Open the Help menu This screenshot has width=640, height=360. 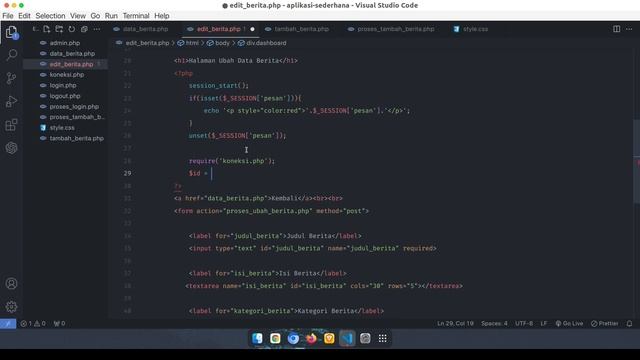pyautogui.click(x=162, y=16)
